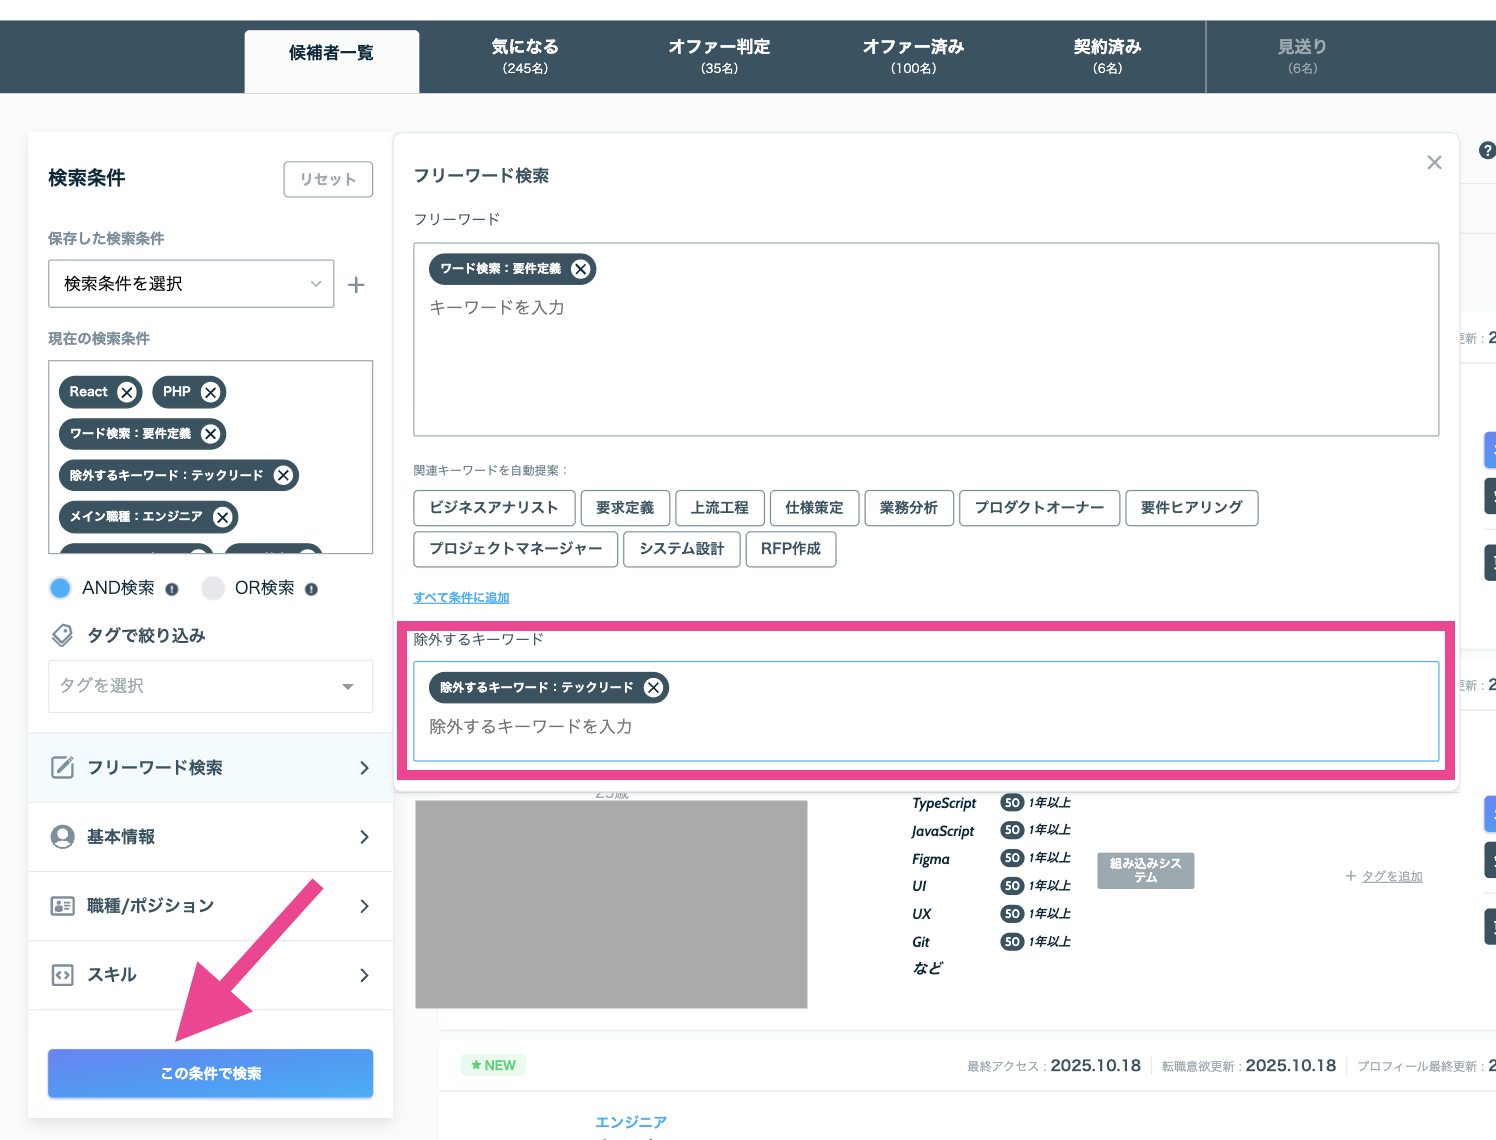Remove the PHP search condition chip
The width and height of the screenshot is (1496, 1140).
tap(210, 392)
